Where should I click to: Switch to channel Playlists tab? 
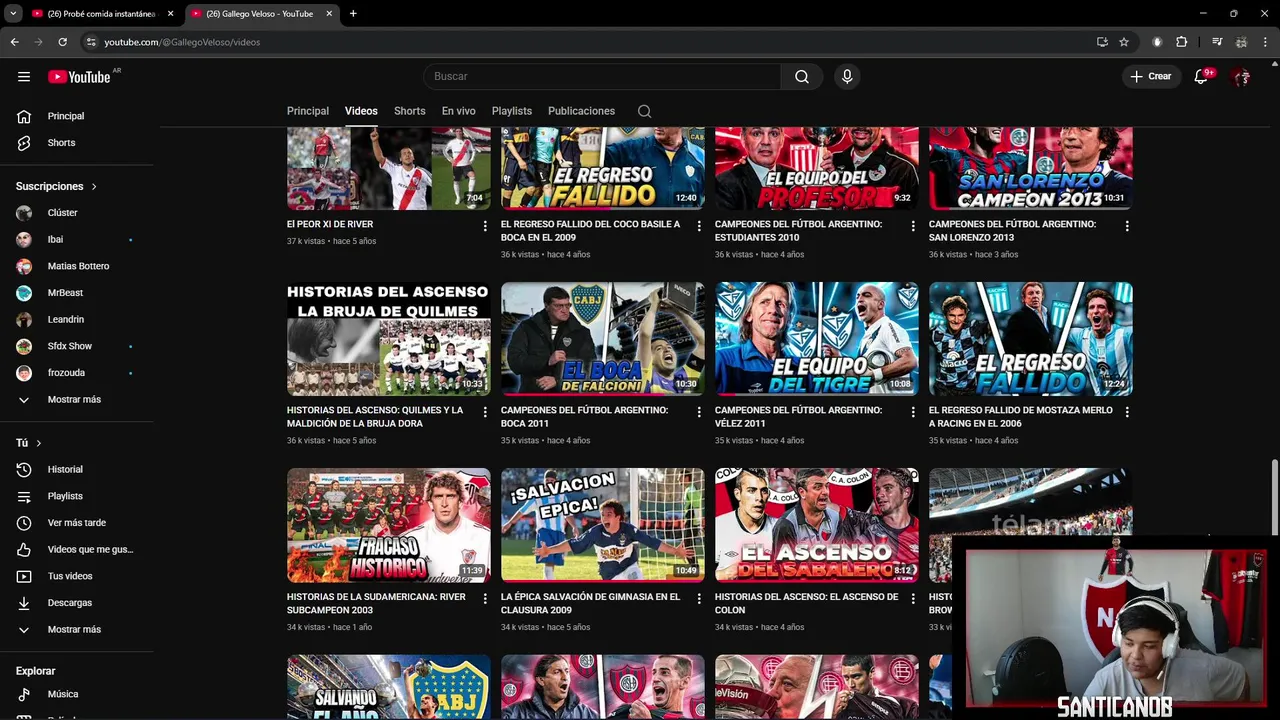512,111
